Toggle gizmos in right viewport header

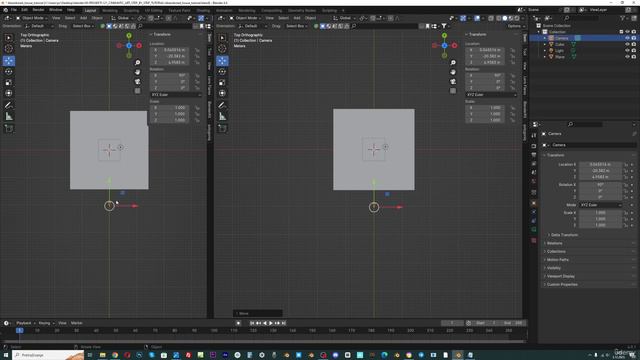point(463,18)
